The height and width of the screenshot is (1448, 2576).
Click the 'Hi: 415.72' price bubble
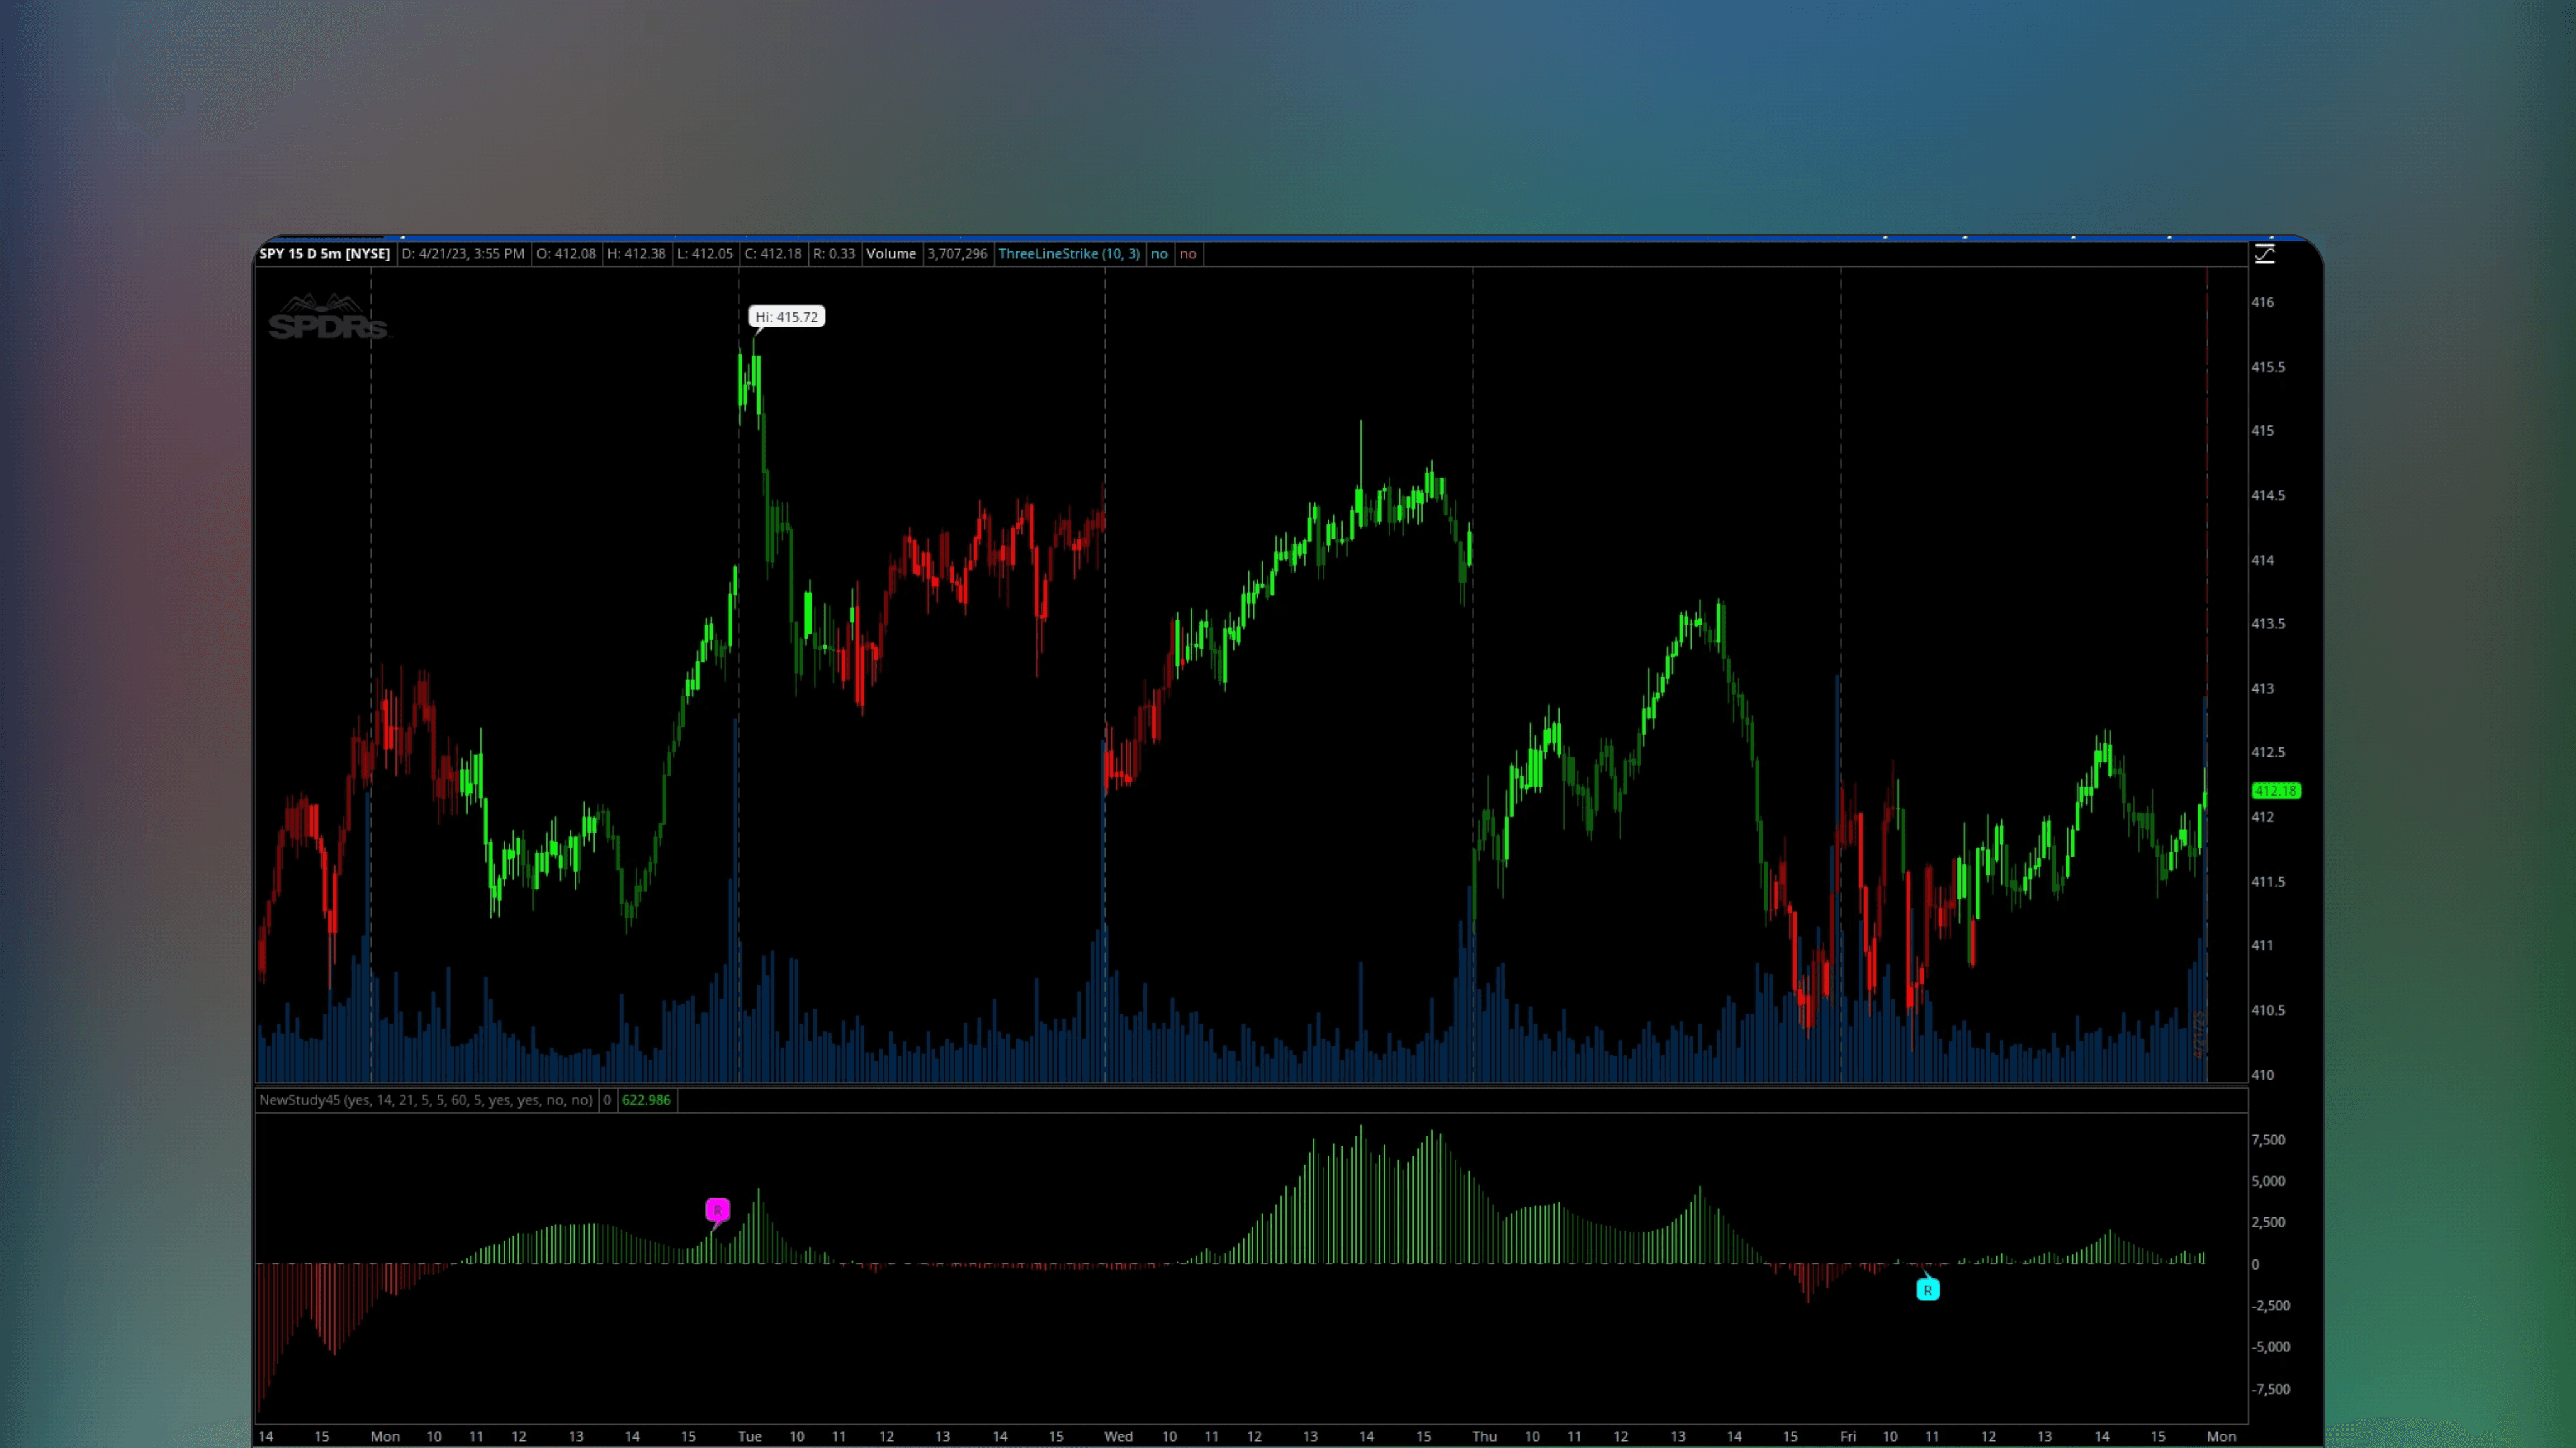point(786,316)
